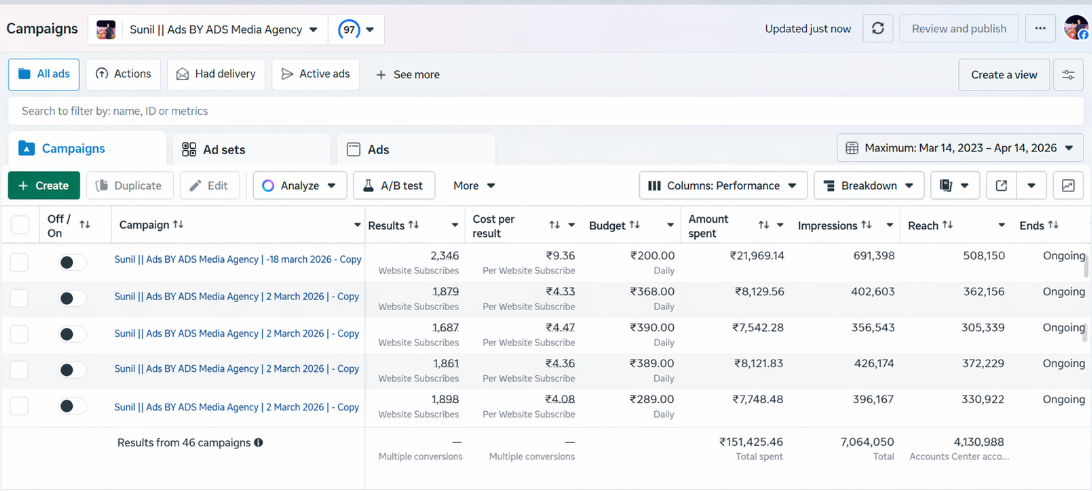Click Create a view button

(1004, 75)
